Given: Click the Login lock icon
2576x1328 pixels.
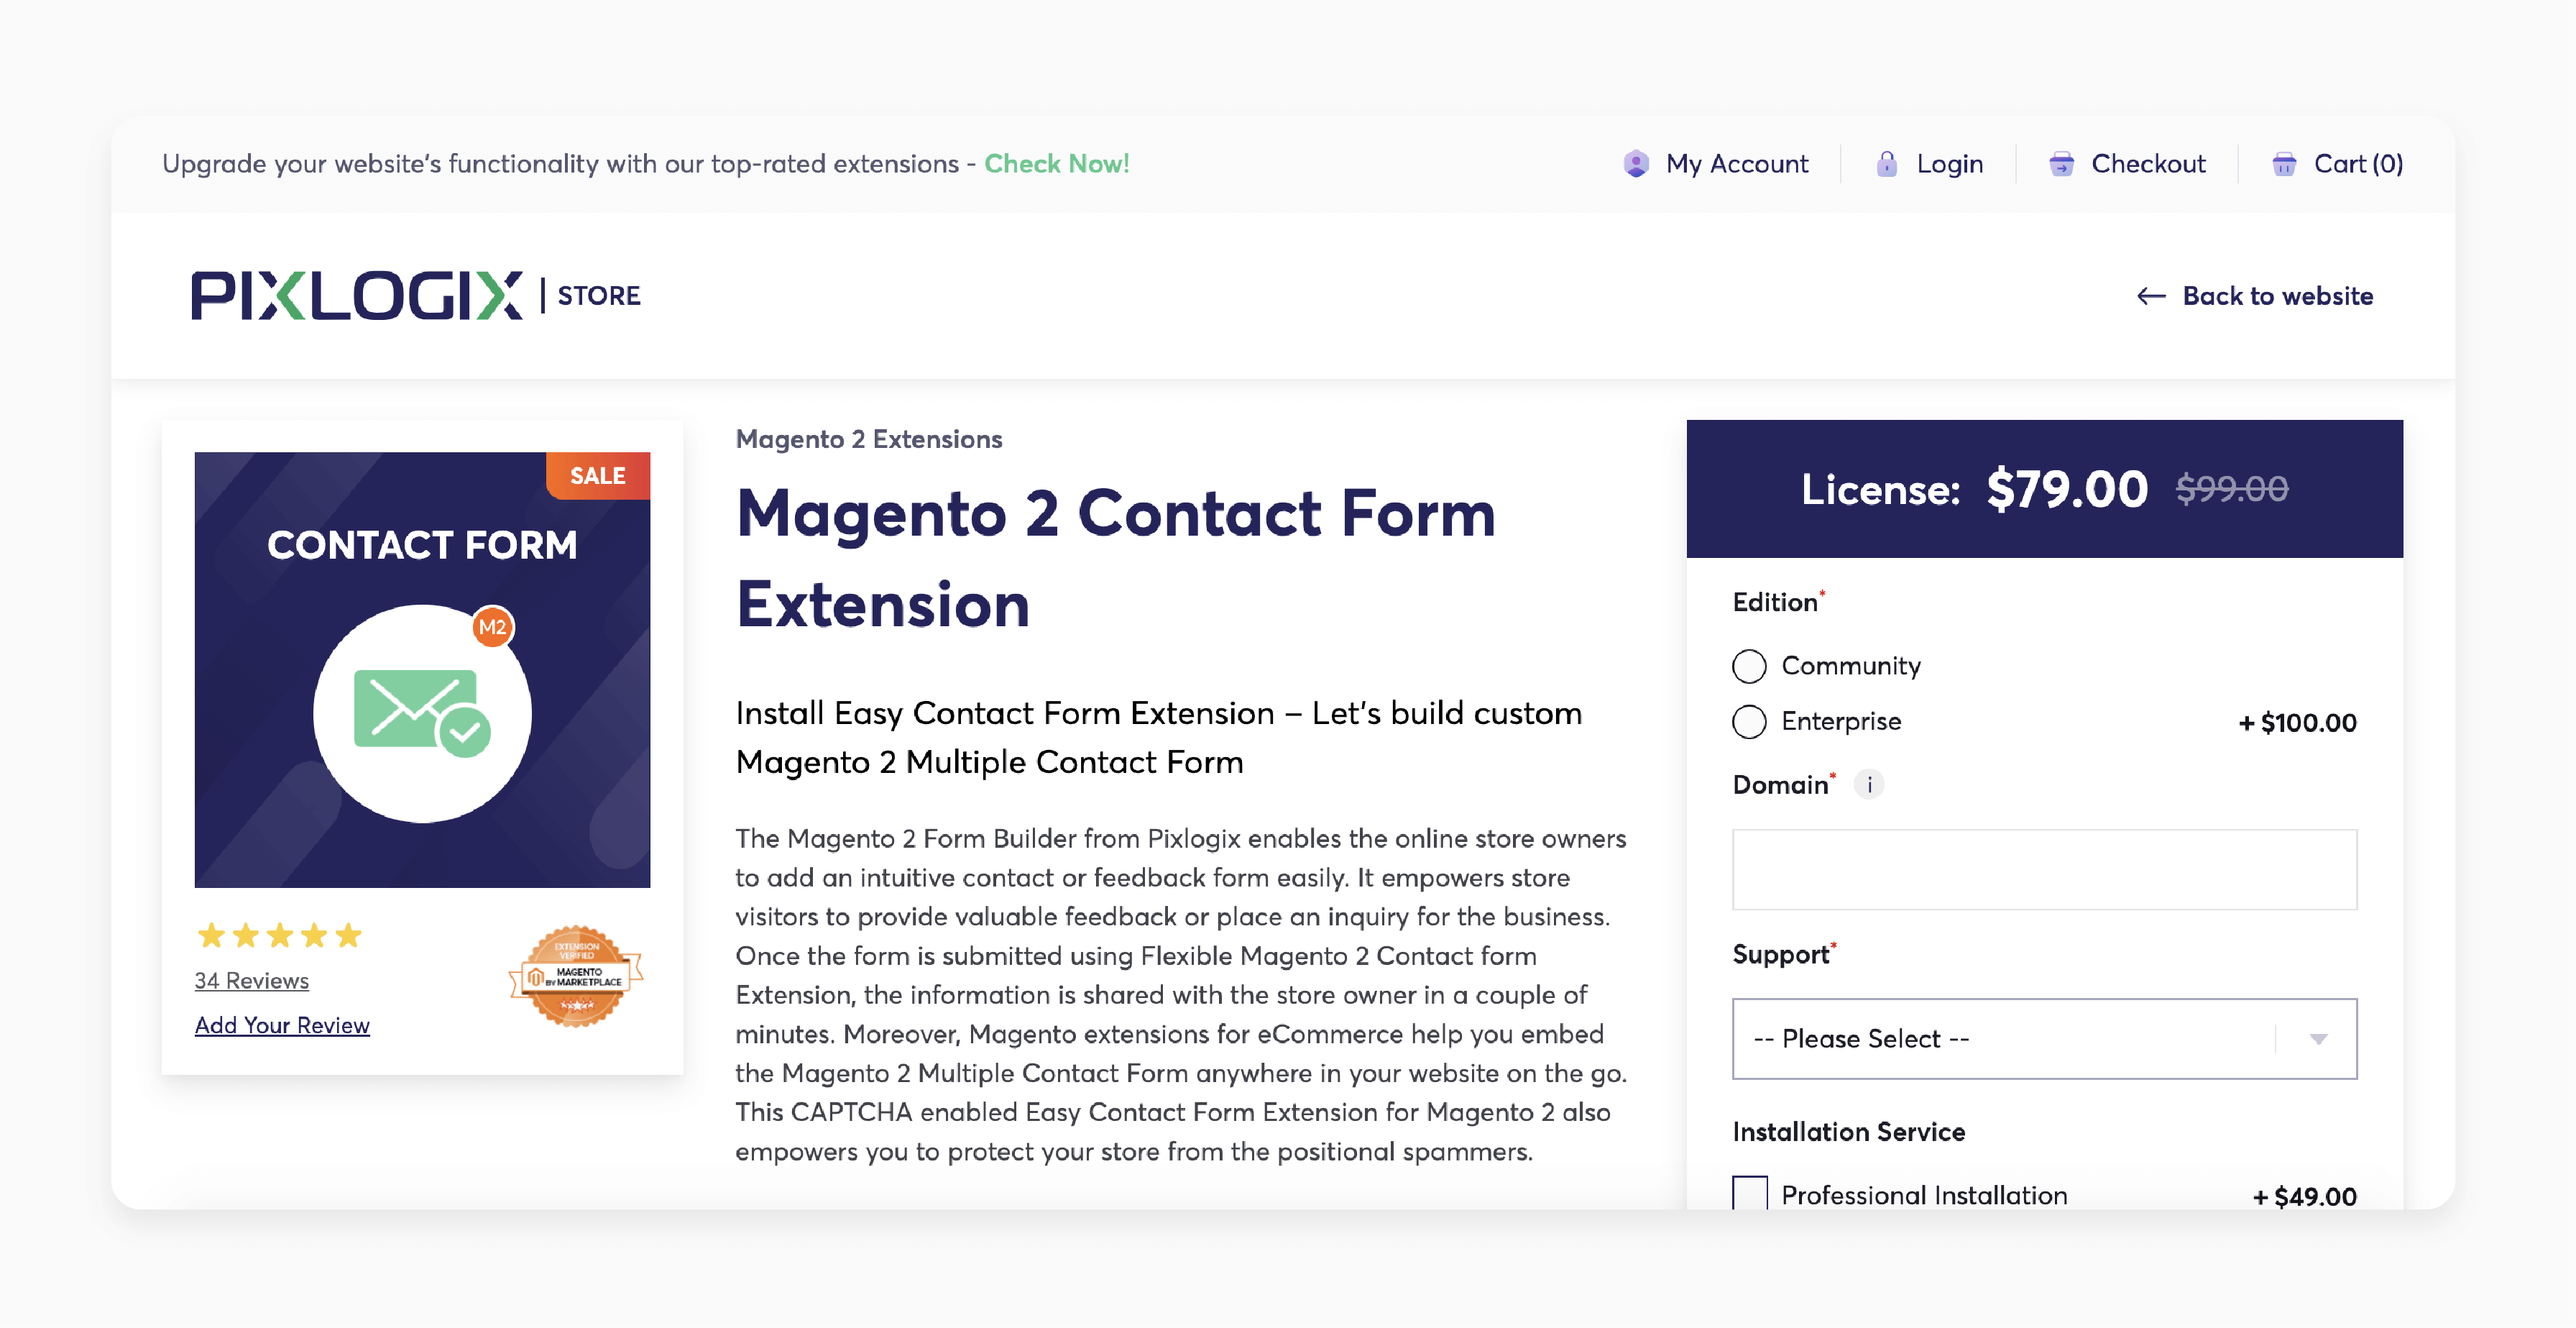Looking at the screenshot, I should 1884,162.
